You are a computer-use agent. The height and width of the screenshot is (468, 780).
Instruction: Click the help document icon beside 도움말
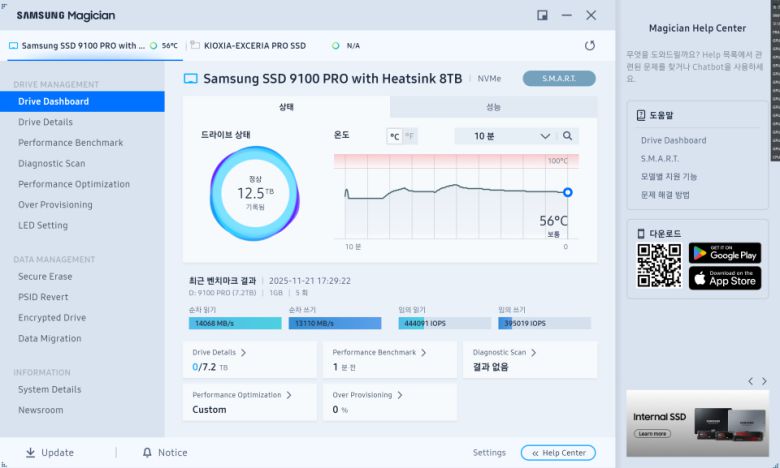(x=641, y=115)
